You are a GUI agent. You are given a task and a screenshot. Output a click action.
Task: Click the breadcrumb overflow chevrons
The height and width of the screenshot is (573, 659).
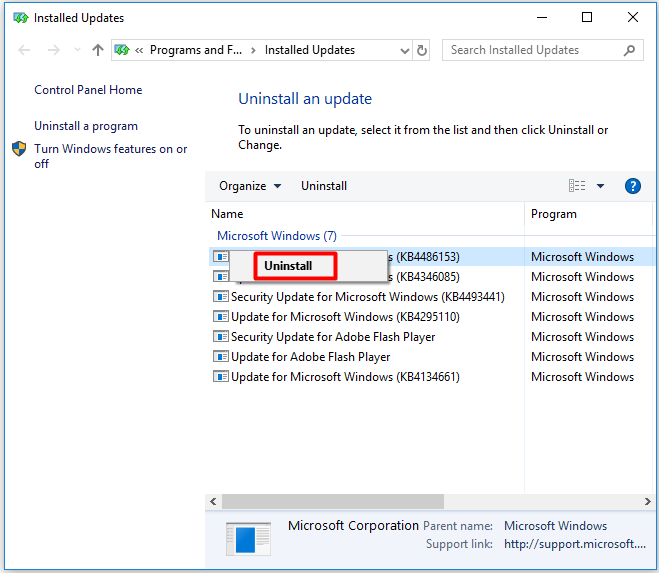tap(139, 50)
